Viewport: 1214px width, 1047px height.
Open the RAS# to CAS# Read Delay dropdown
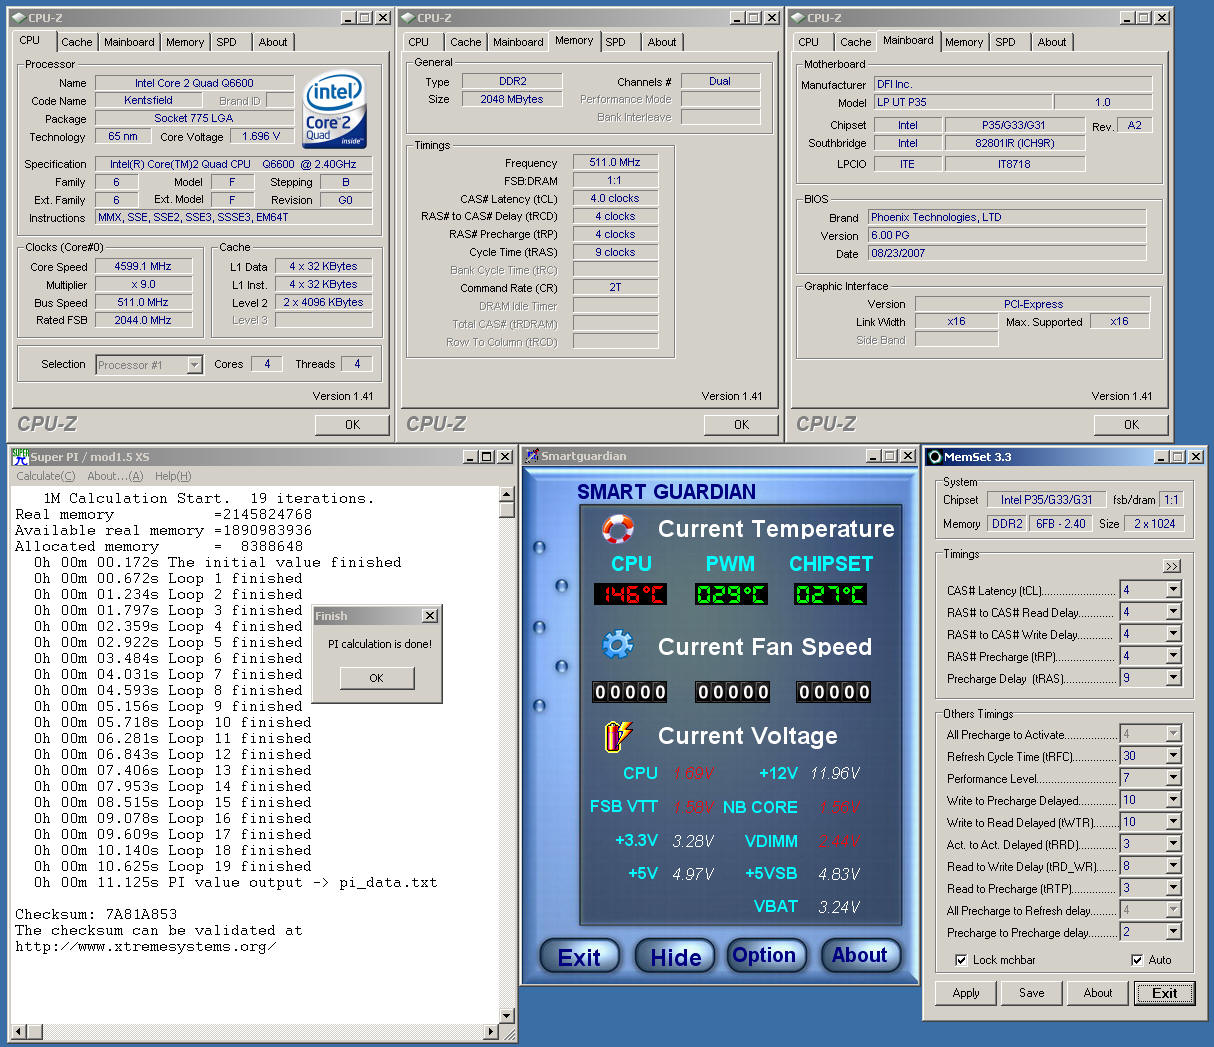(1173, 612)
